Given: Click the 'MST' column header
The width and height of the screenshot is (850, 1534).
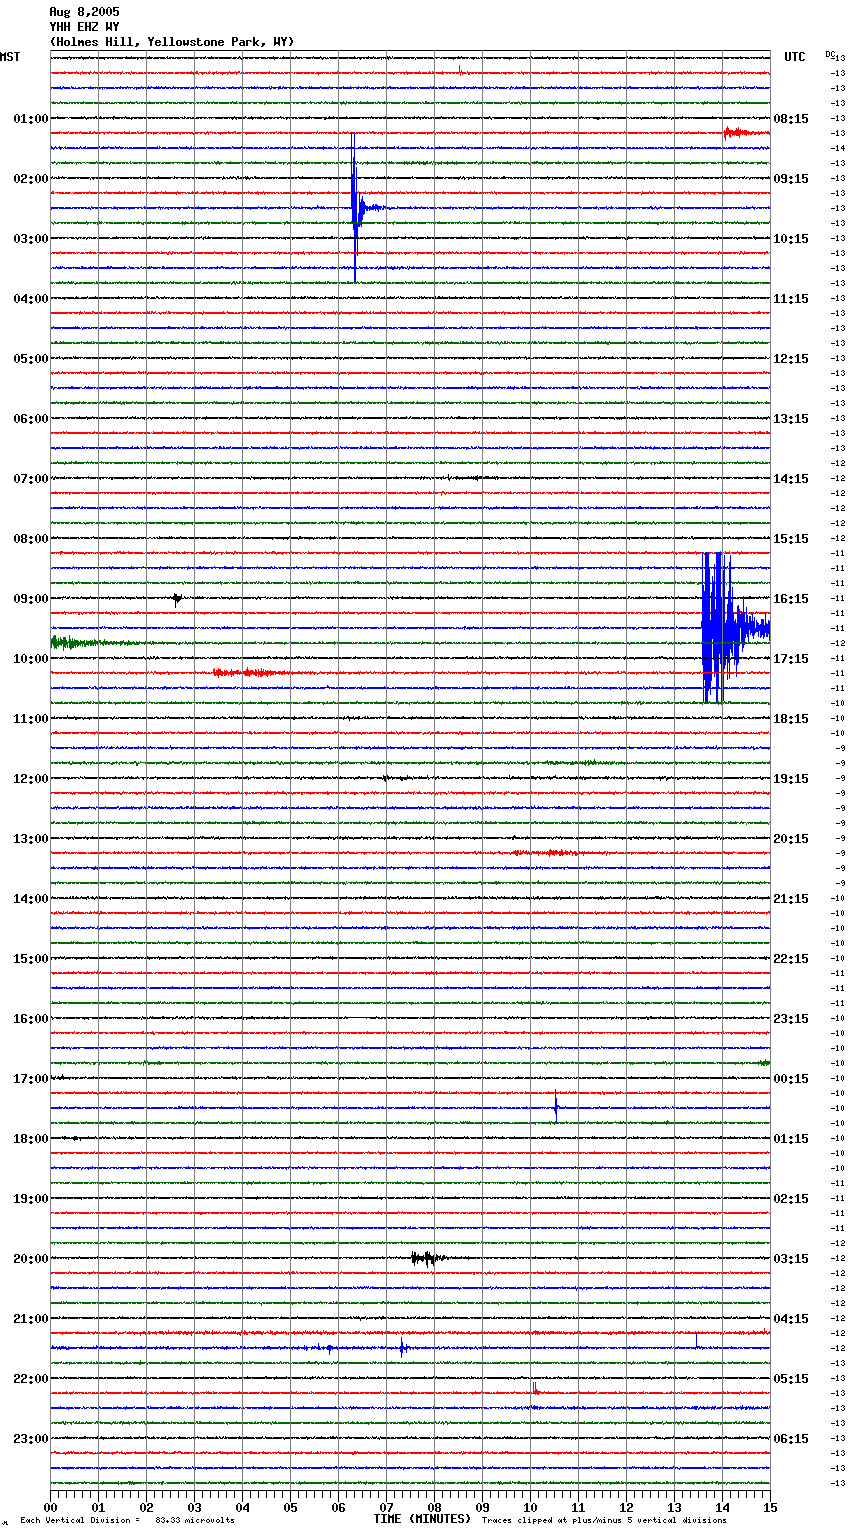Looking at the screenshot, I should click(x=10, y=57).
